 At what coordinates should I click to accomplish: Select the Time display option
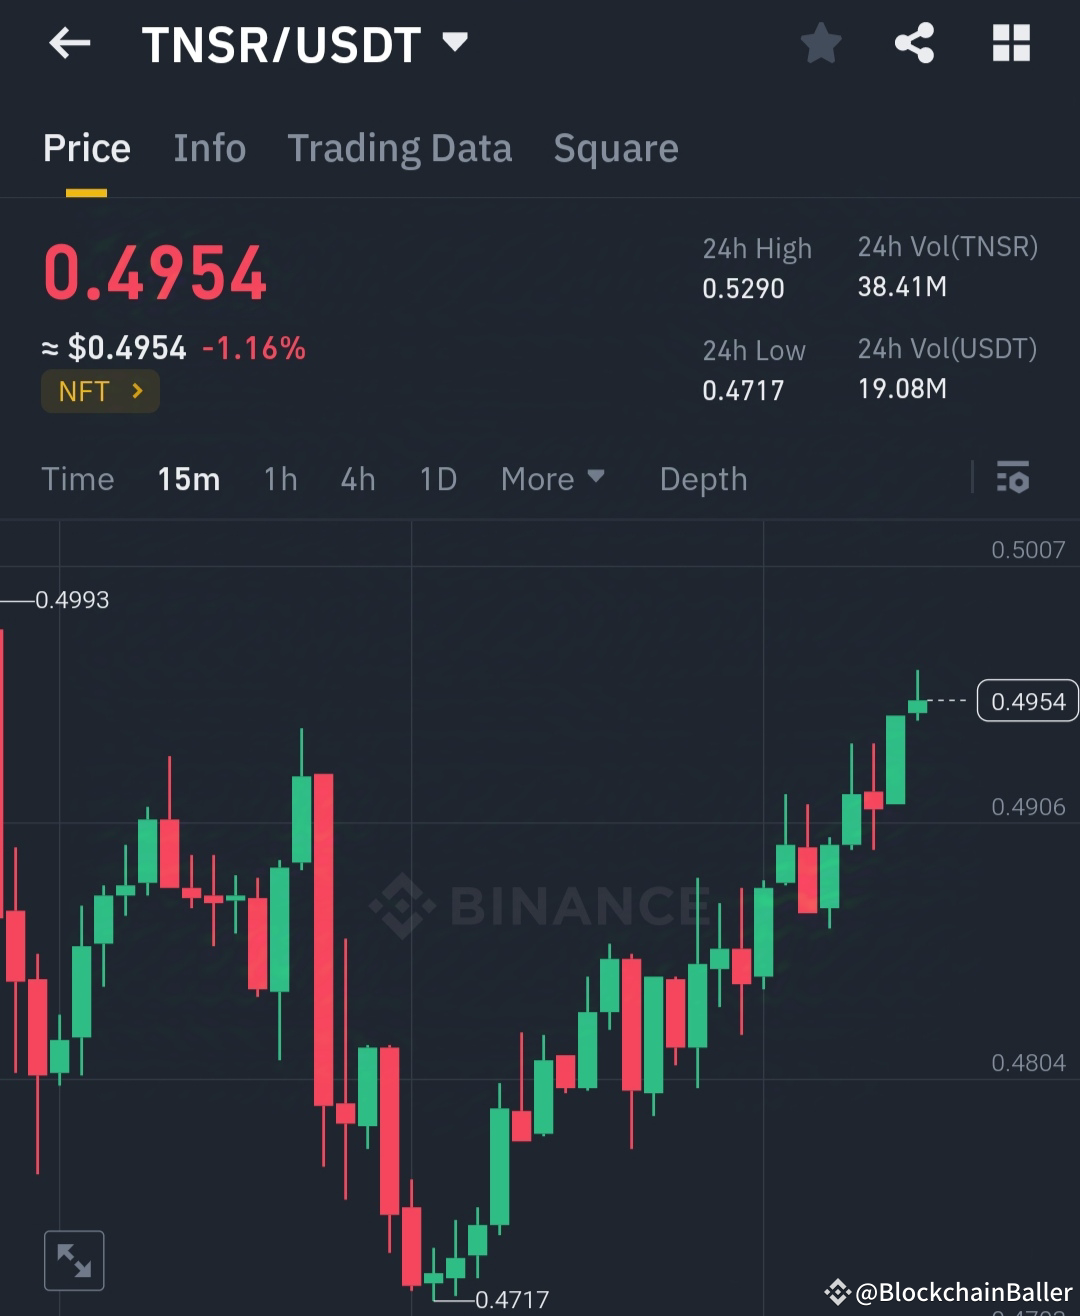tap(78, 479)
